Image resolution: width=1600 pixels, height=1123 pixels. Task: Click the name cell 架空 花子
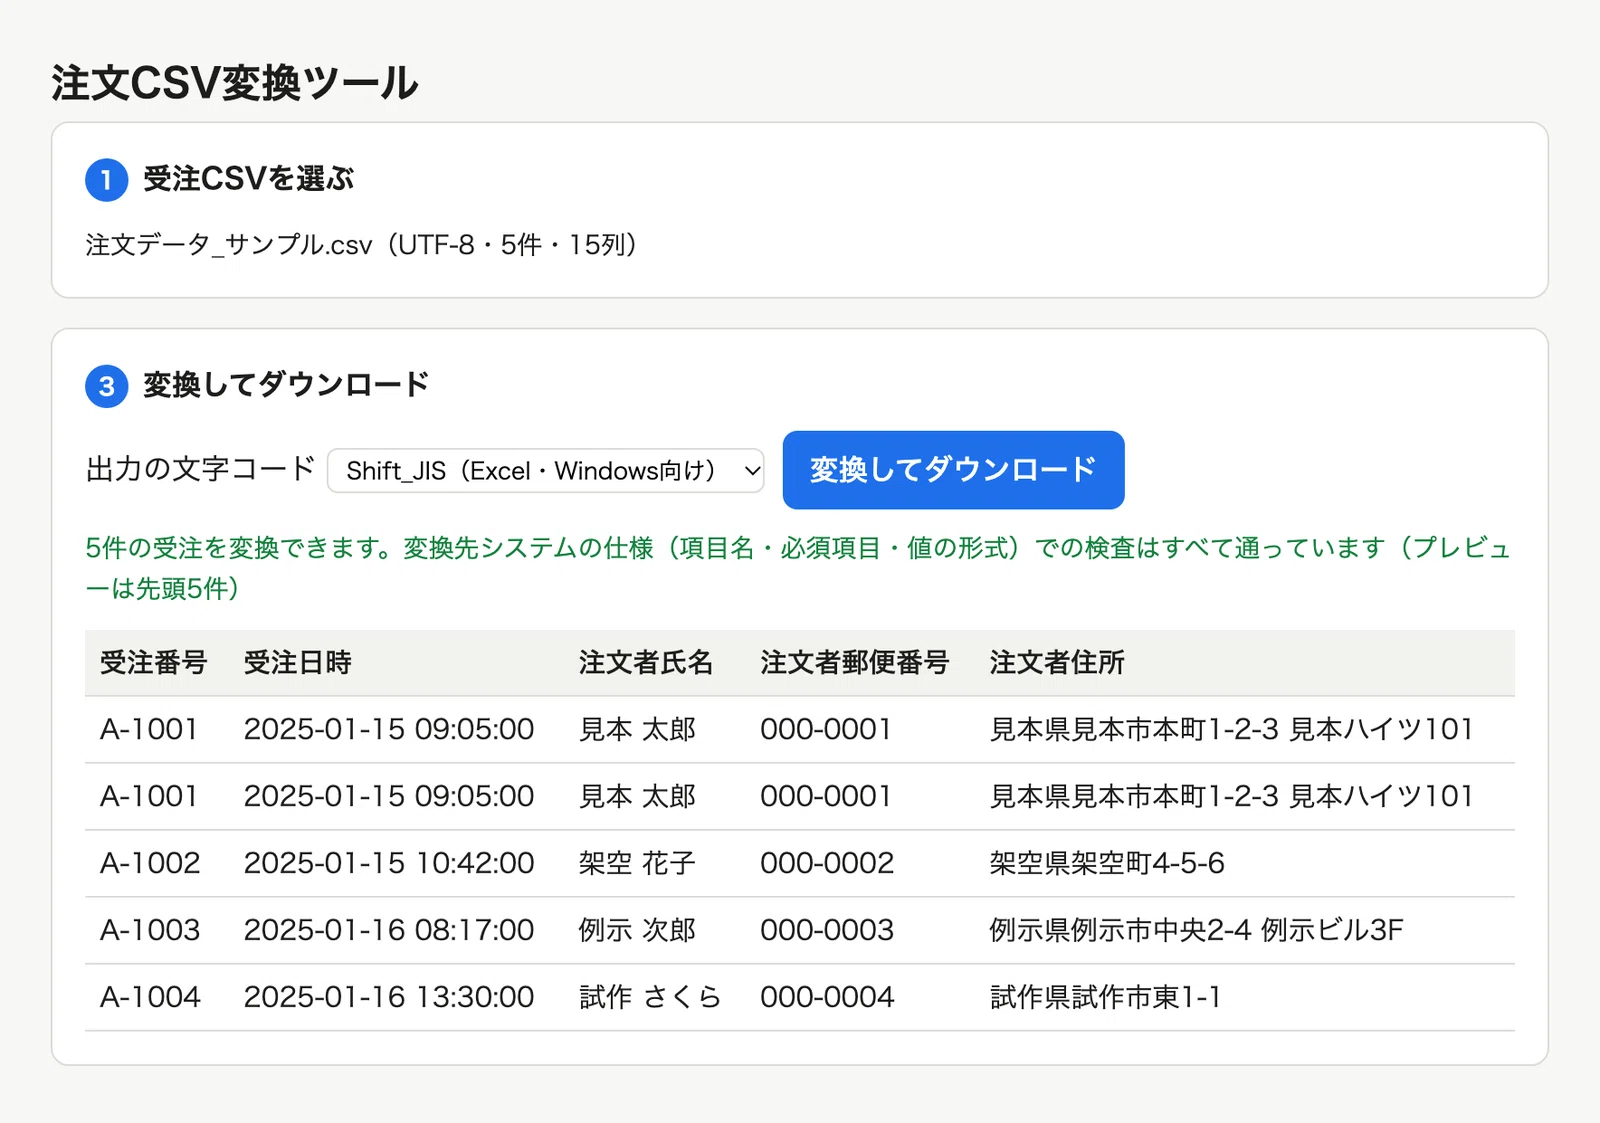click(637, 863)
